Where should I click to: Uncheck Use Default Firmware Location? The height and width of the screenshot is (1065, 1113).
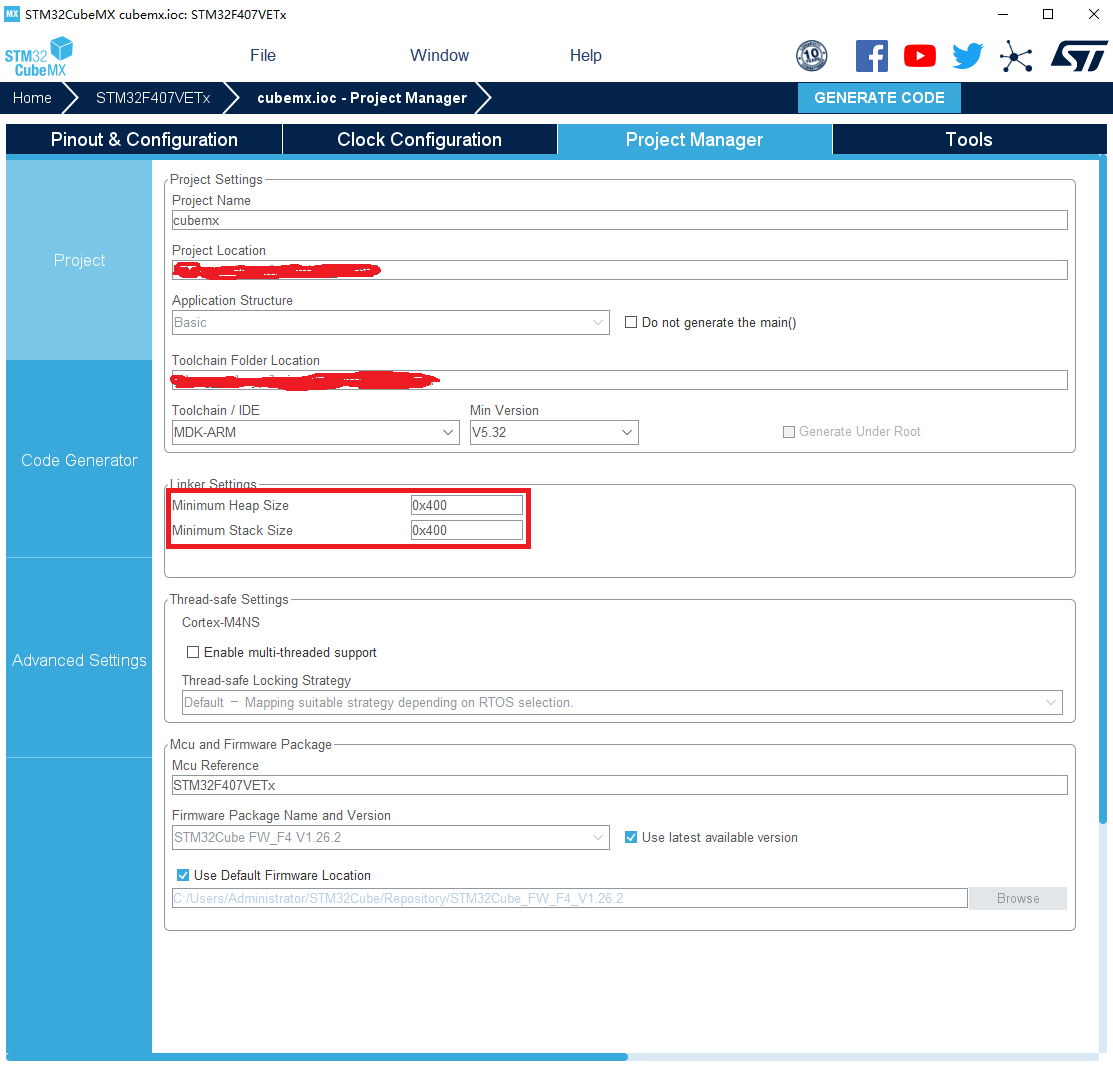click(x=182, y=875)
